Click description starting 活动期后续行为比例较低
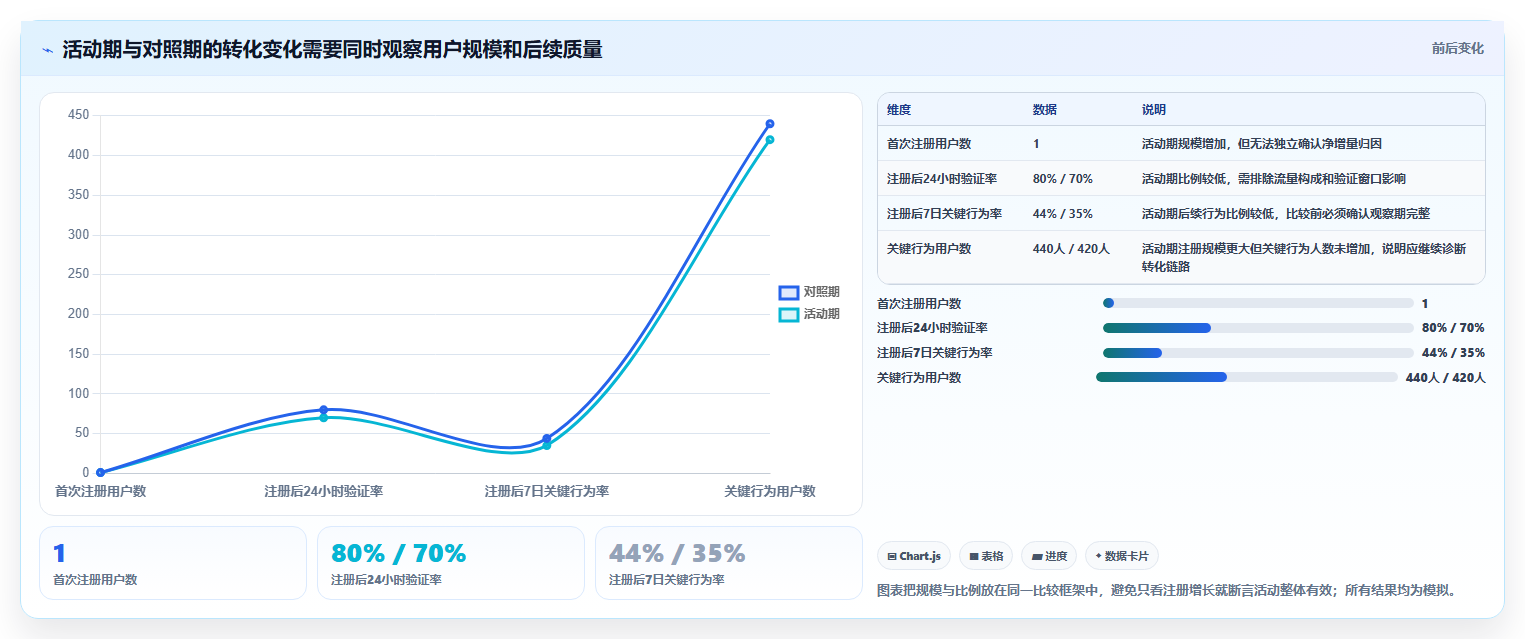This screenshot has height=639, width=1525. (x=1286, y=214)
